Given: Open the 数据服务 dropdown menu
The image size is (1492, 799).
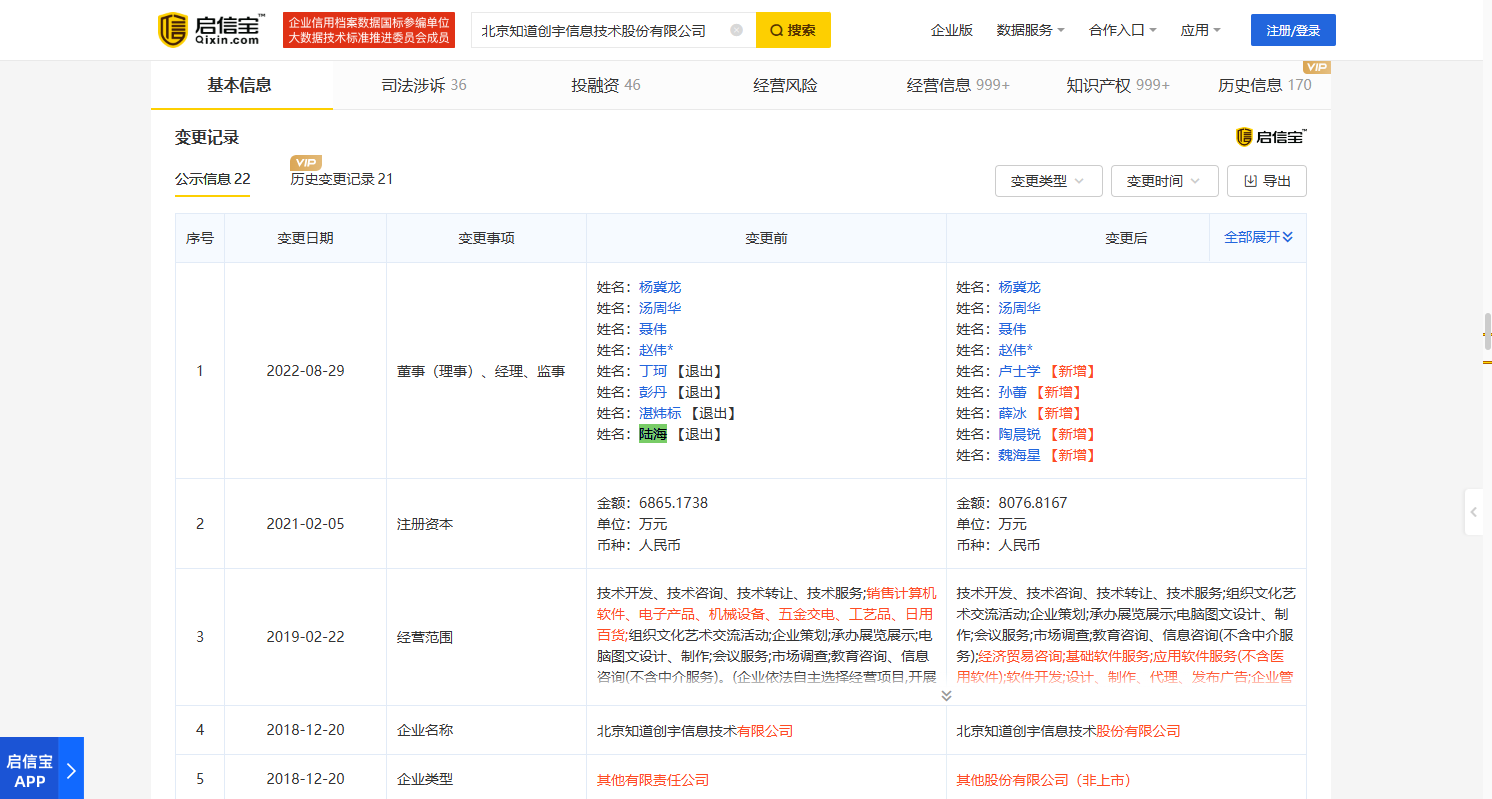Looking at the screenshot, I should 1030,30.
